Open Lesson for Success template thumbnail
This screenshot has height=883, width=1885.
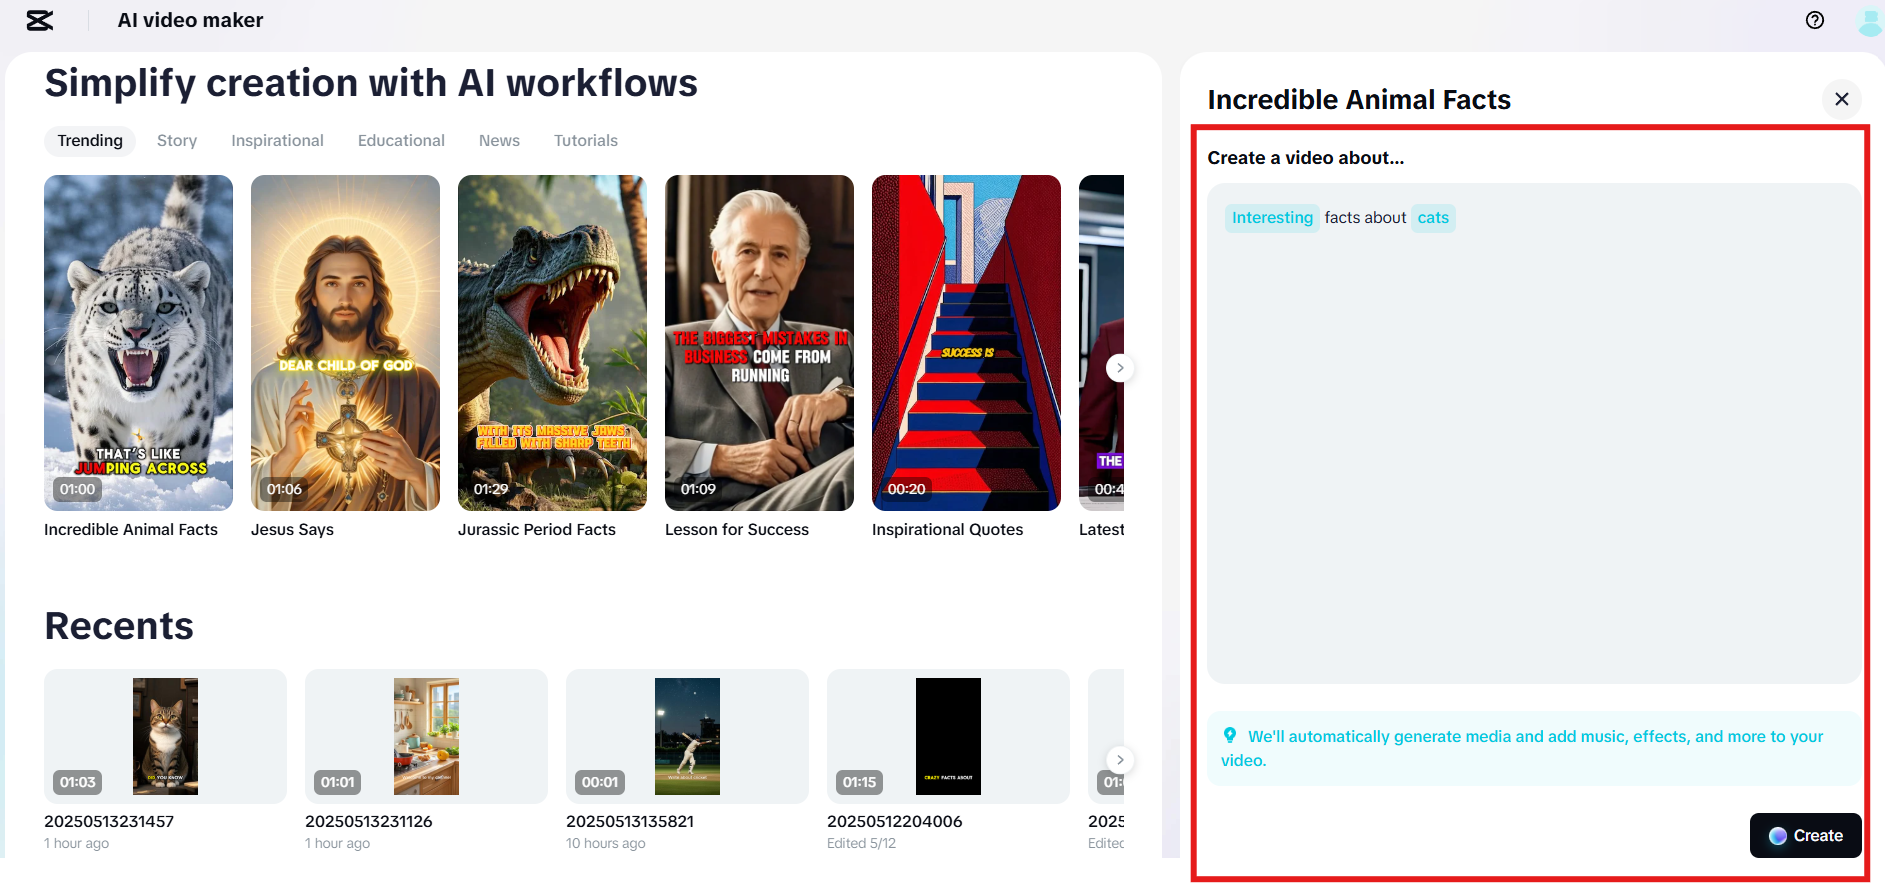point(759,343)
